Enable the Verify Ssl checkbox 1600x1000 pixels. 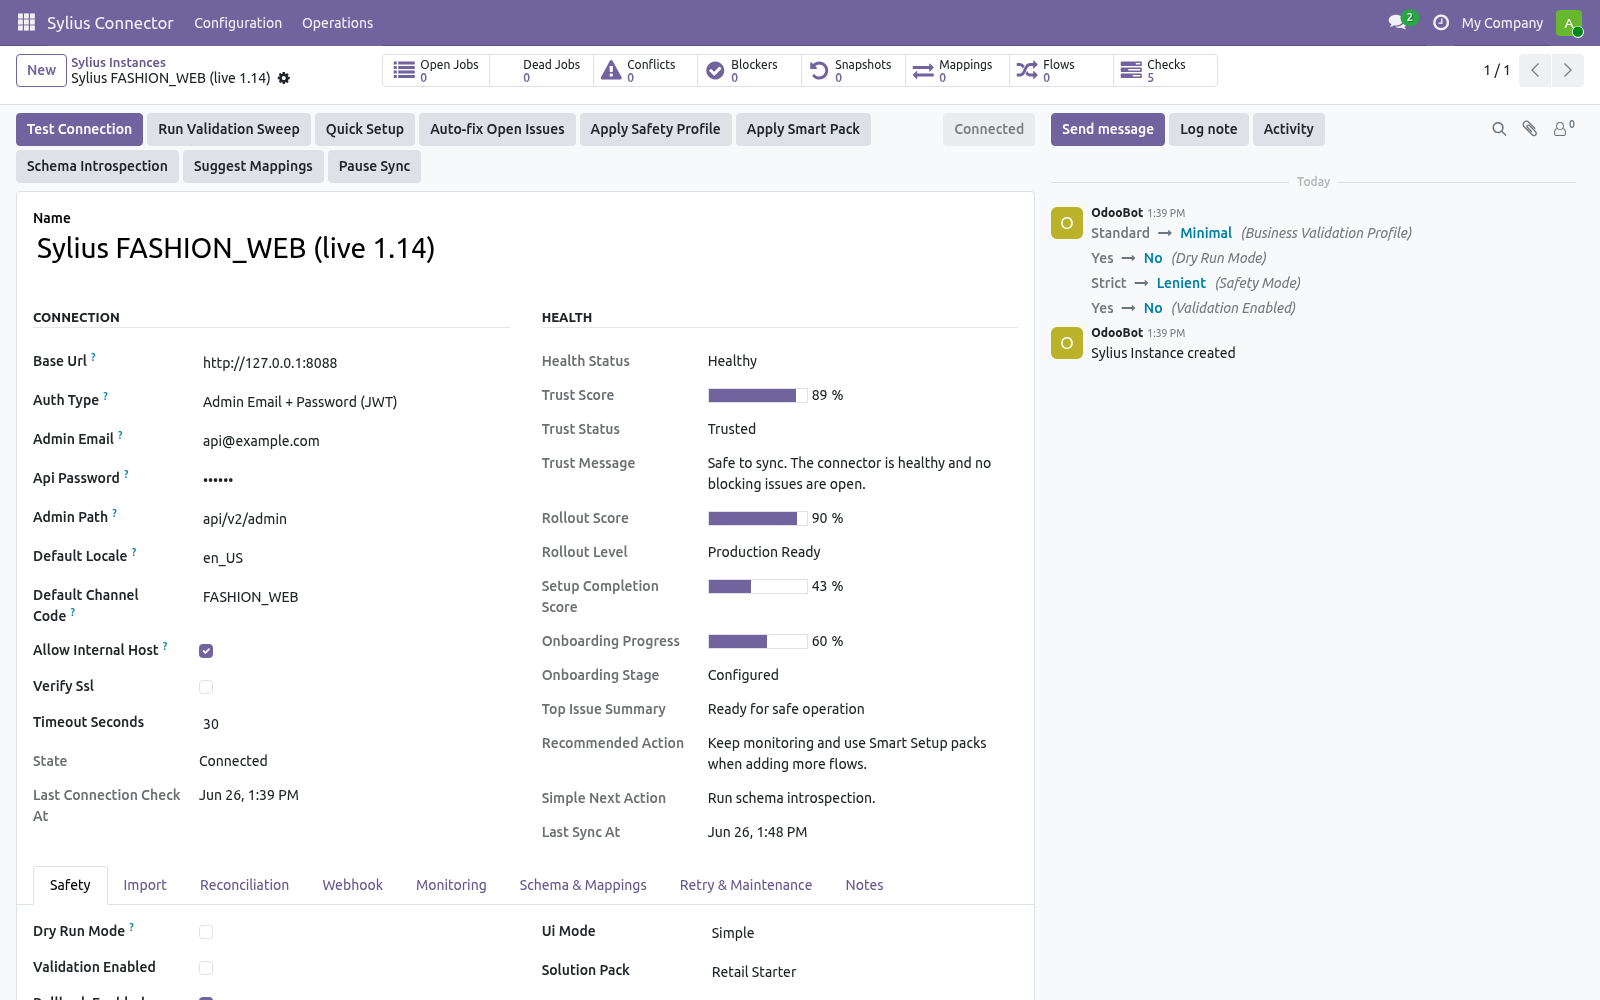coord(206,687)
